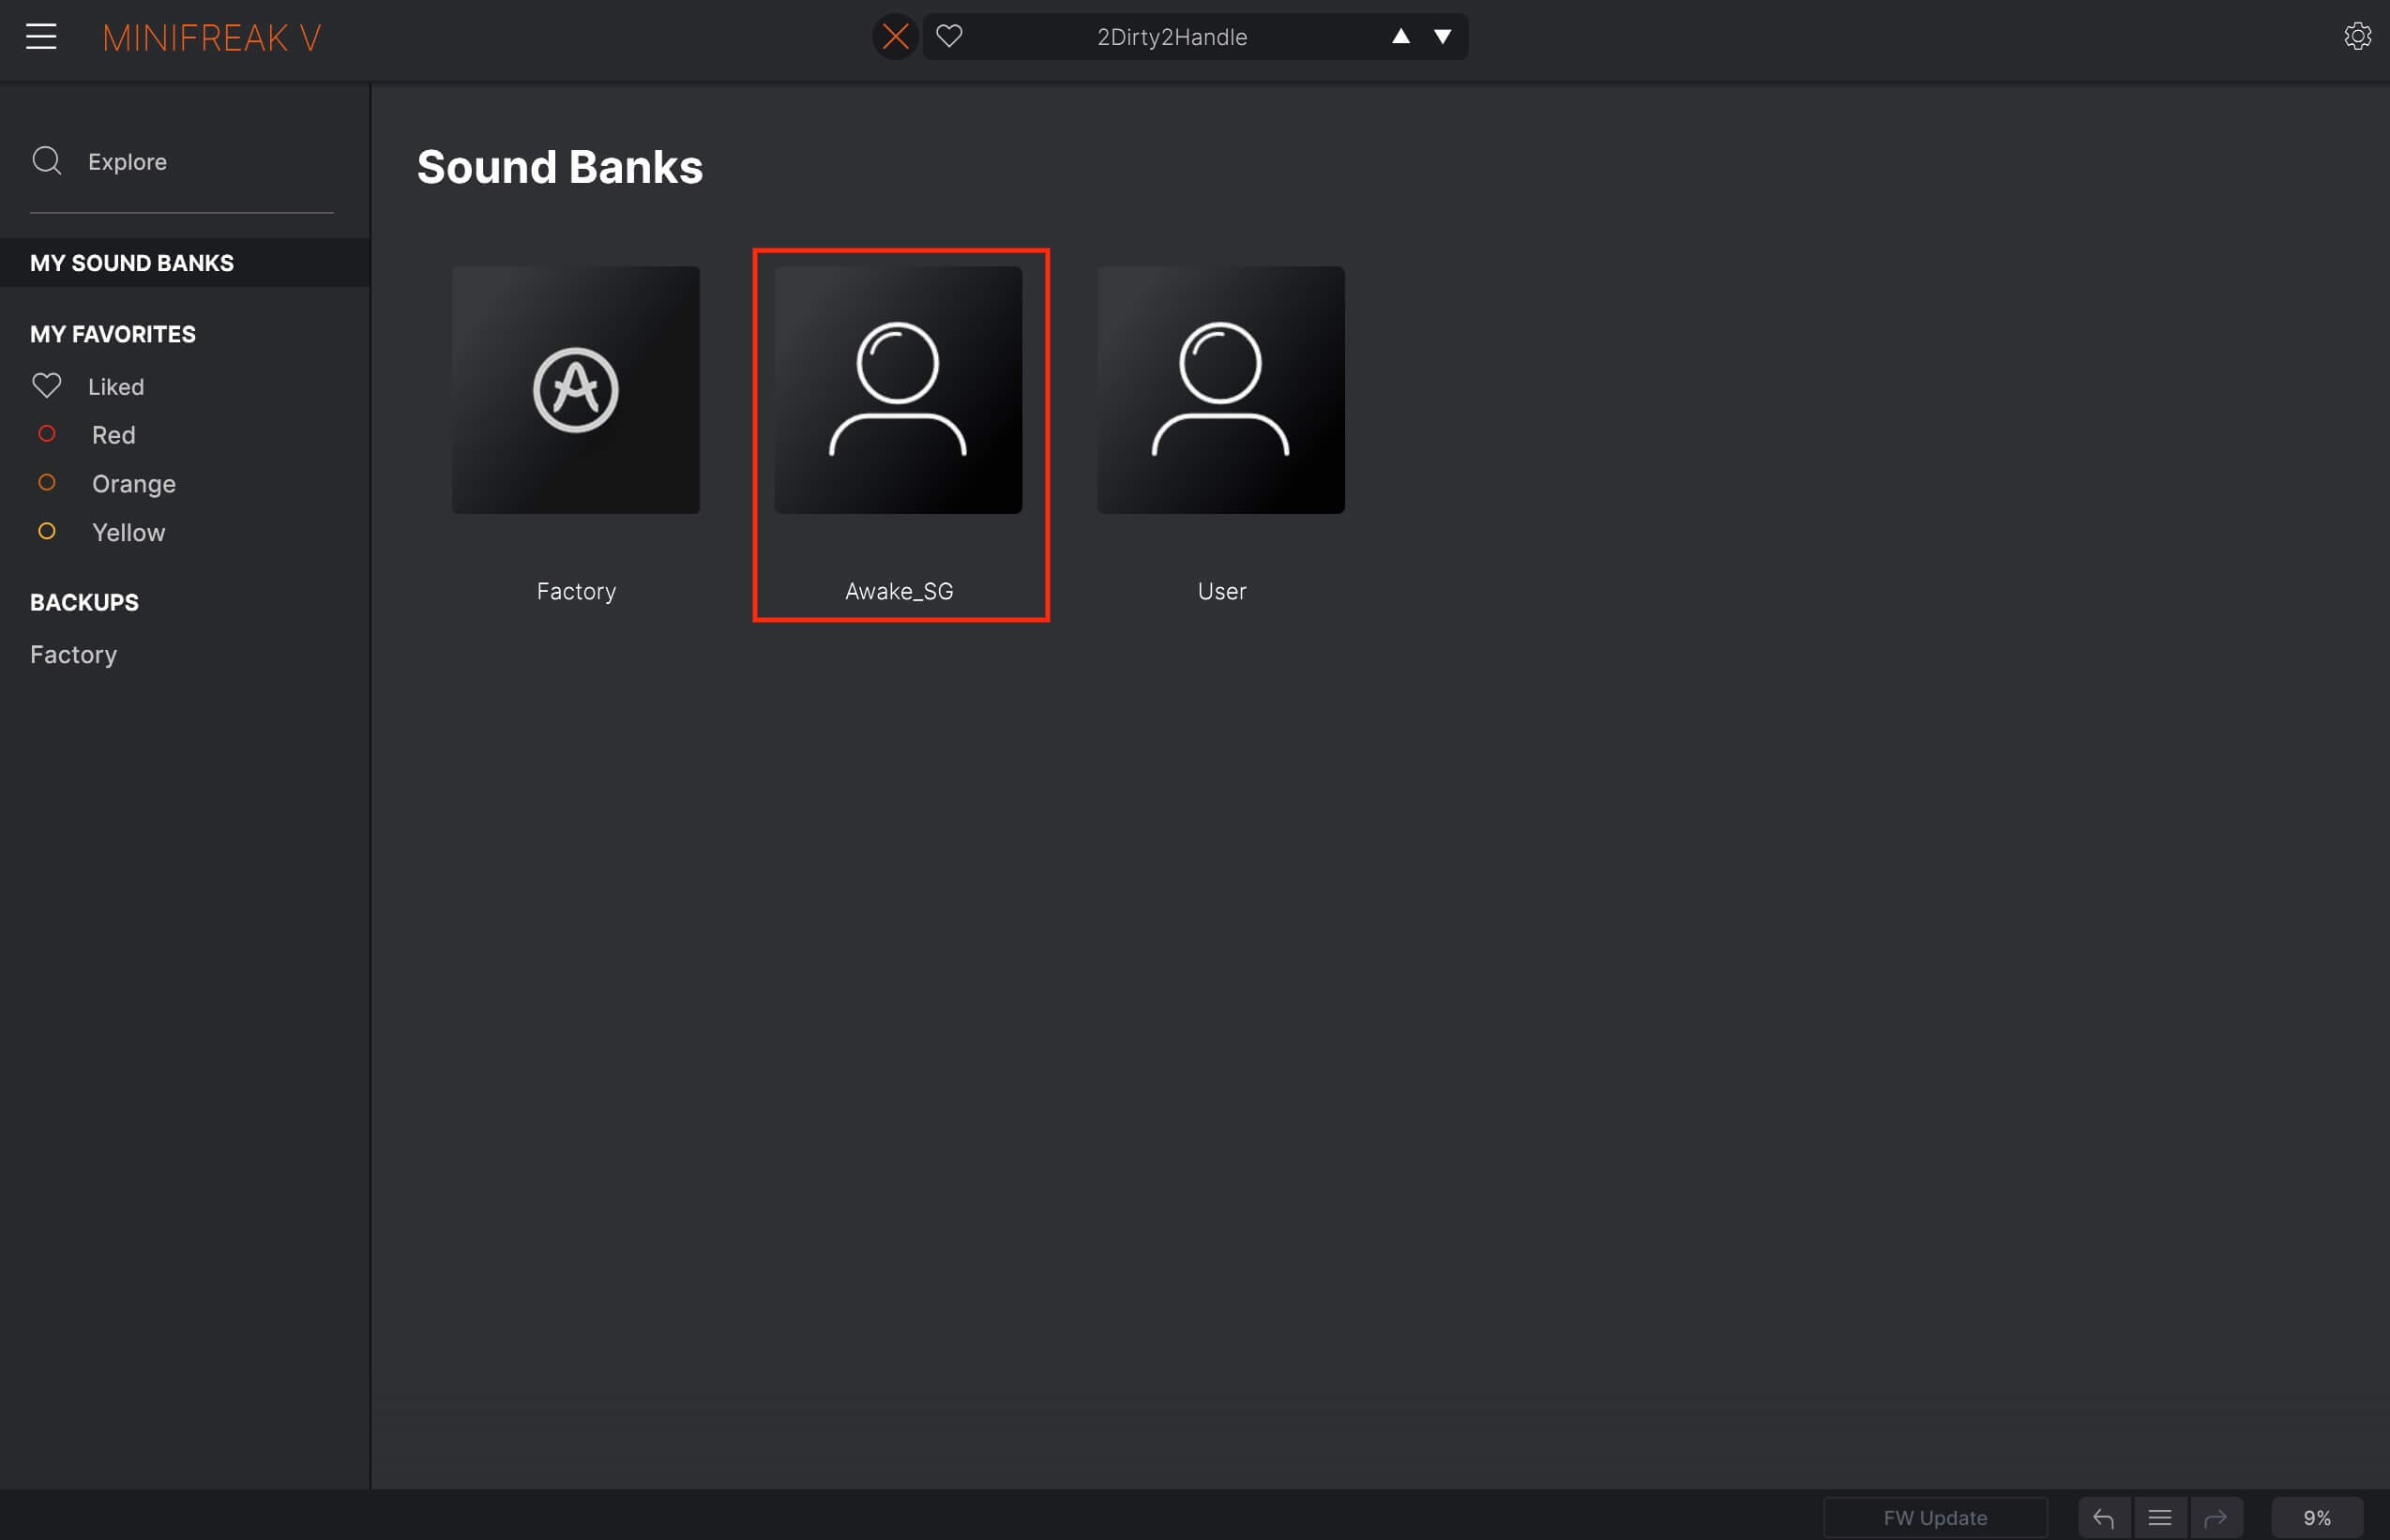The image size is (2390, 1540).
Task: Open the hamburger menu
Action: pyautogui.click(x=42, y=36)
